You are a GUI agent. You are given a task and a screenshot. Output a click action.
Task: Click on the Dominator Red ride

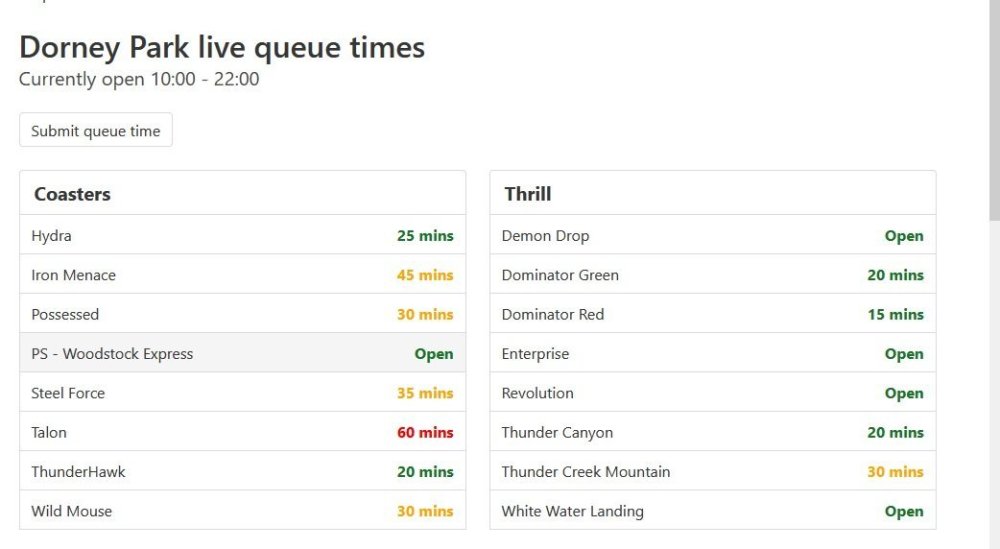553,314
